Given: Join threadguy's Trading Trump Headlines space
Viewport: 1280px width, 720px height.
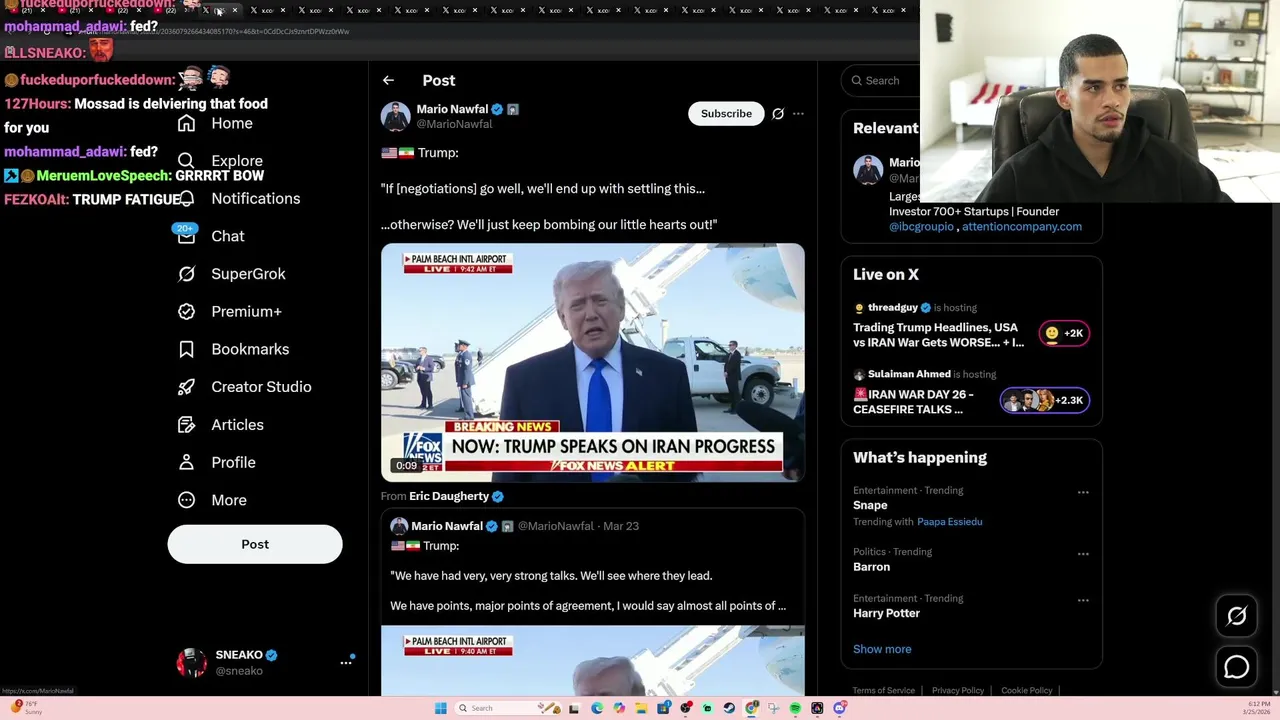Looking at the screenshot, I should click(x=938, y=335).
